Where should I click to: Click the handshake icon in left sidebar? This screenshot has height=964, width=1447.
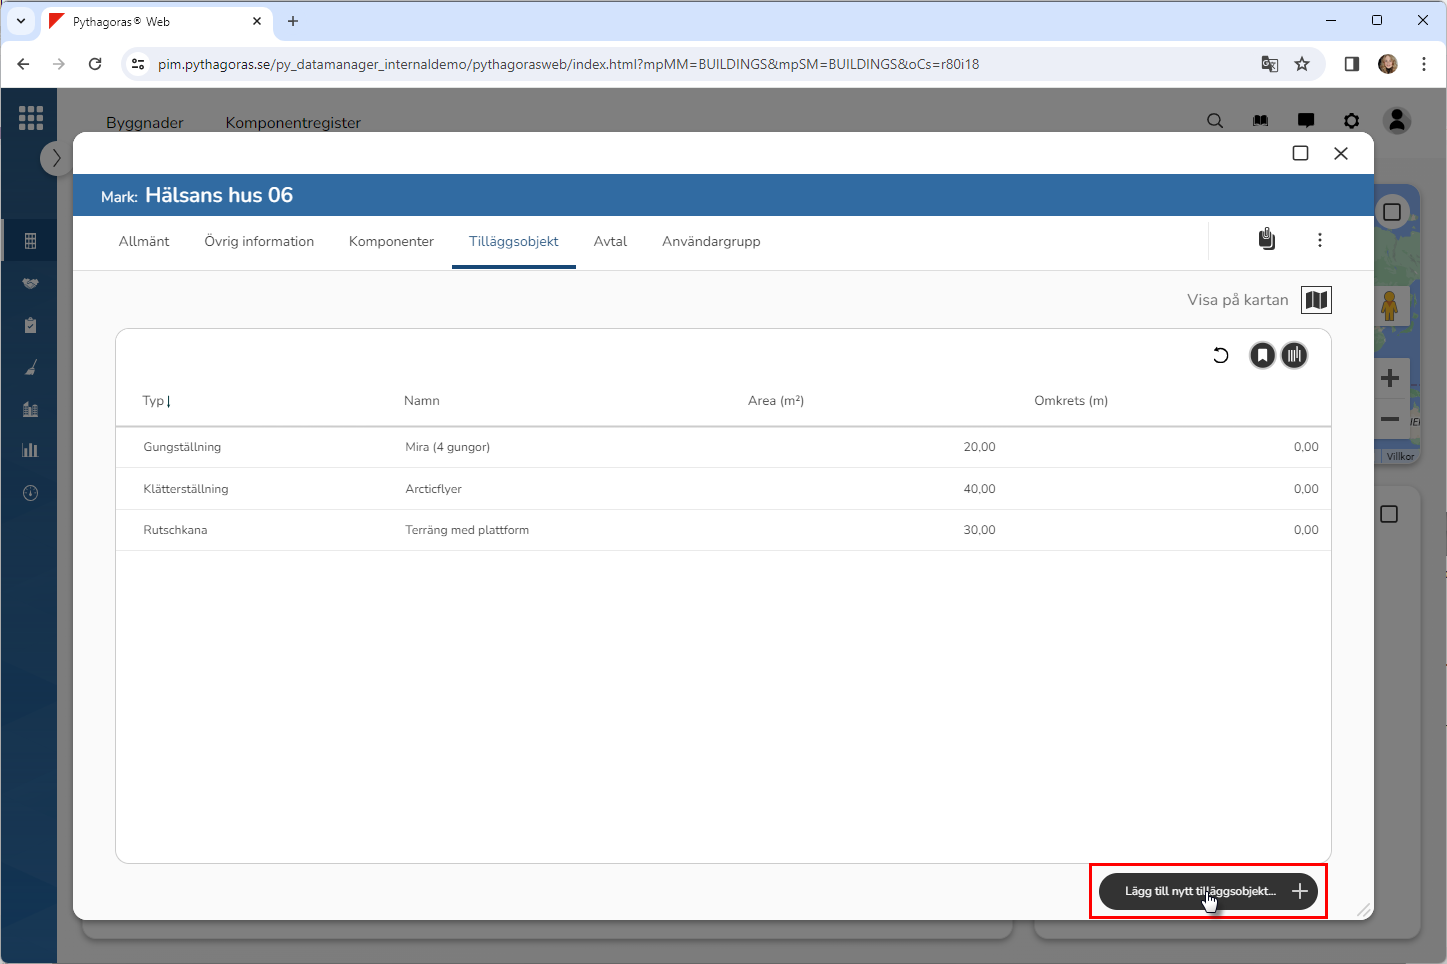[x=30, y=283]
